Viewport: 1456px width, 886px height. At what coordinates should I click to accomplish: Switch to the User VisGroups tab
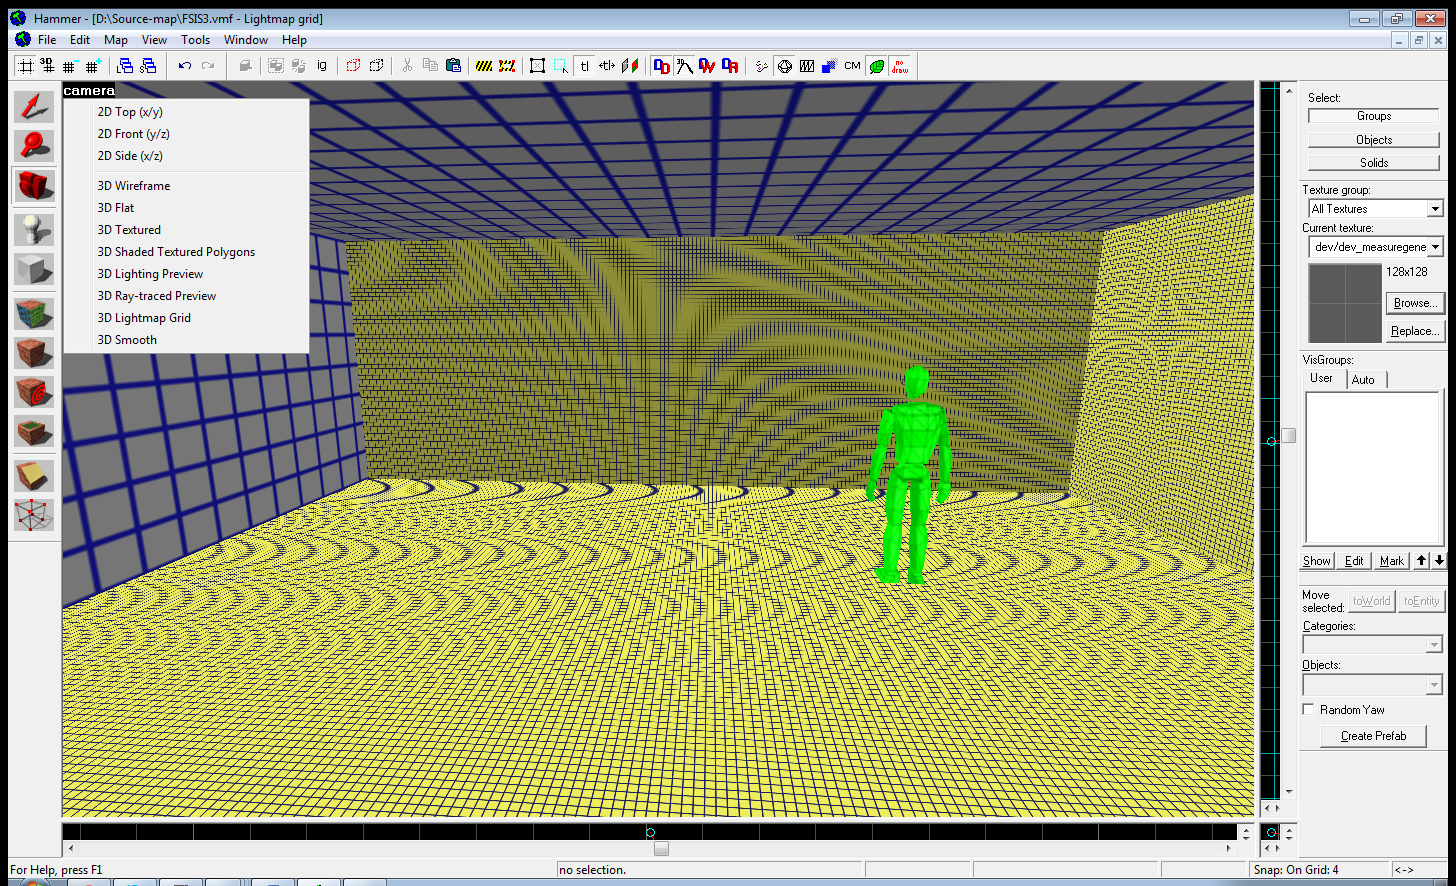click(x=1322, y=378)
